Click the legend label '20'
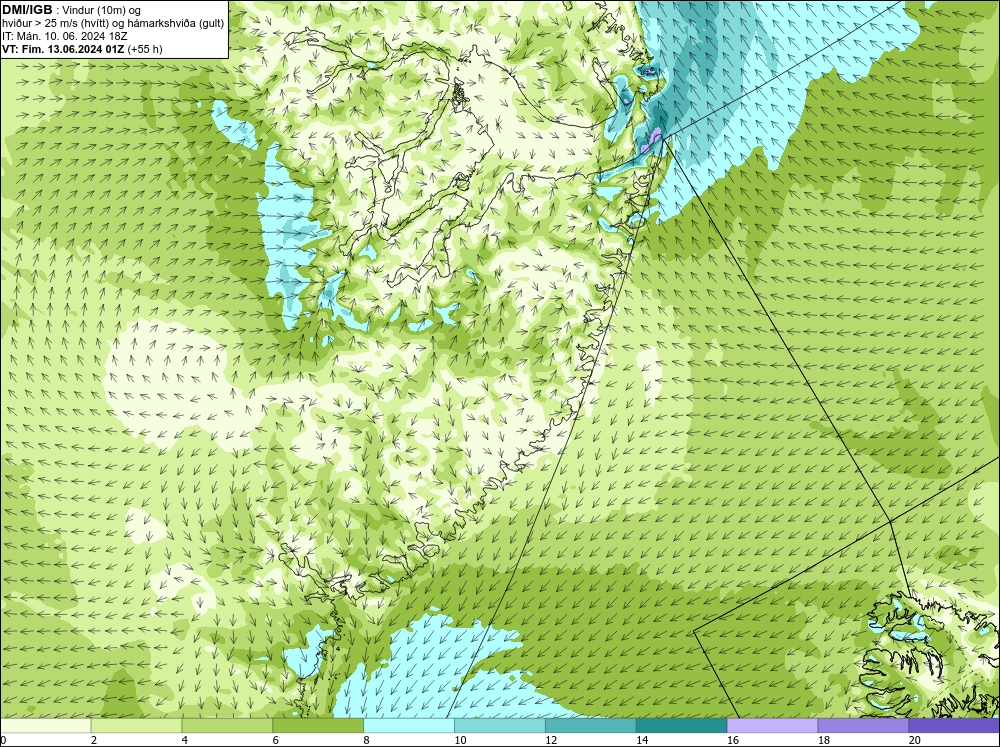Image resolution: width=1000 pixels, height=747 pixels. click(x=914, y=740)
